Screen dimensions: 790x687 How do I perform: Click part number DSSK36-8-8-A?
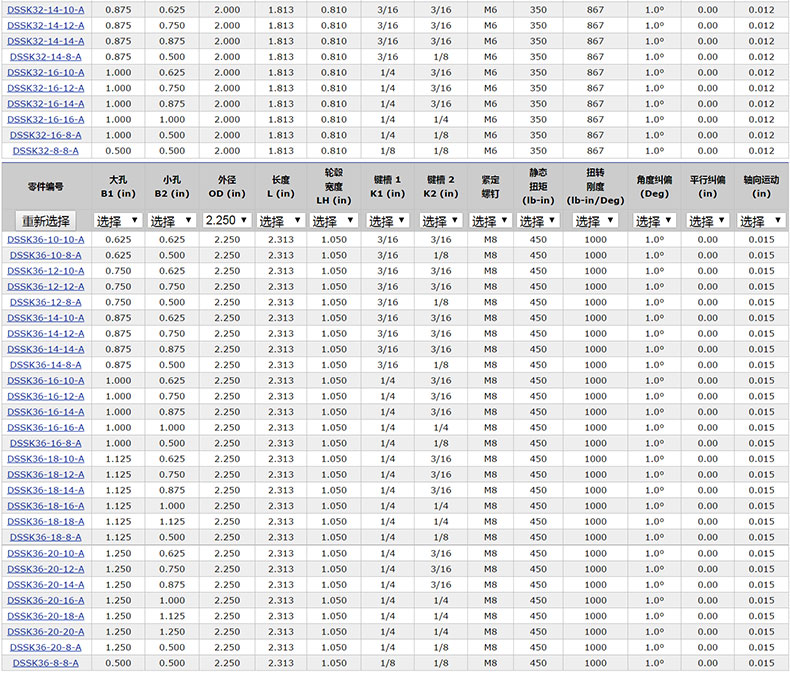click(x=46, y=663)
